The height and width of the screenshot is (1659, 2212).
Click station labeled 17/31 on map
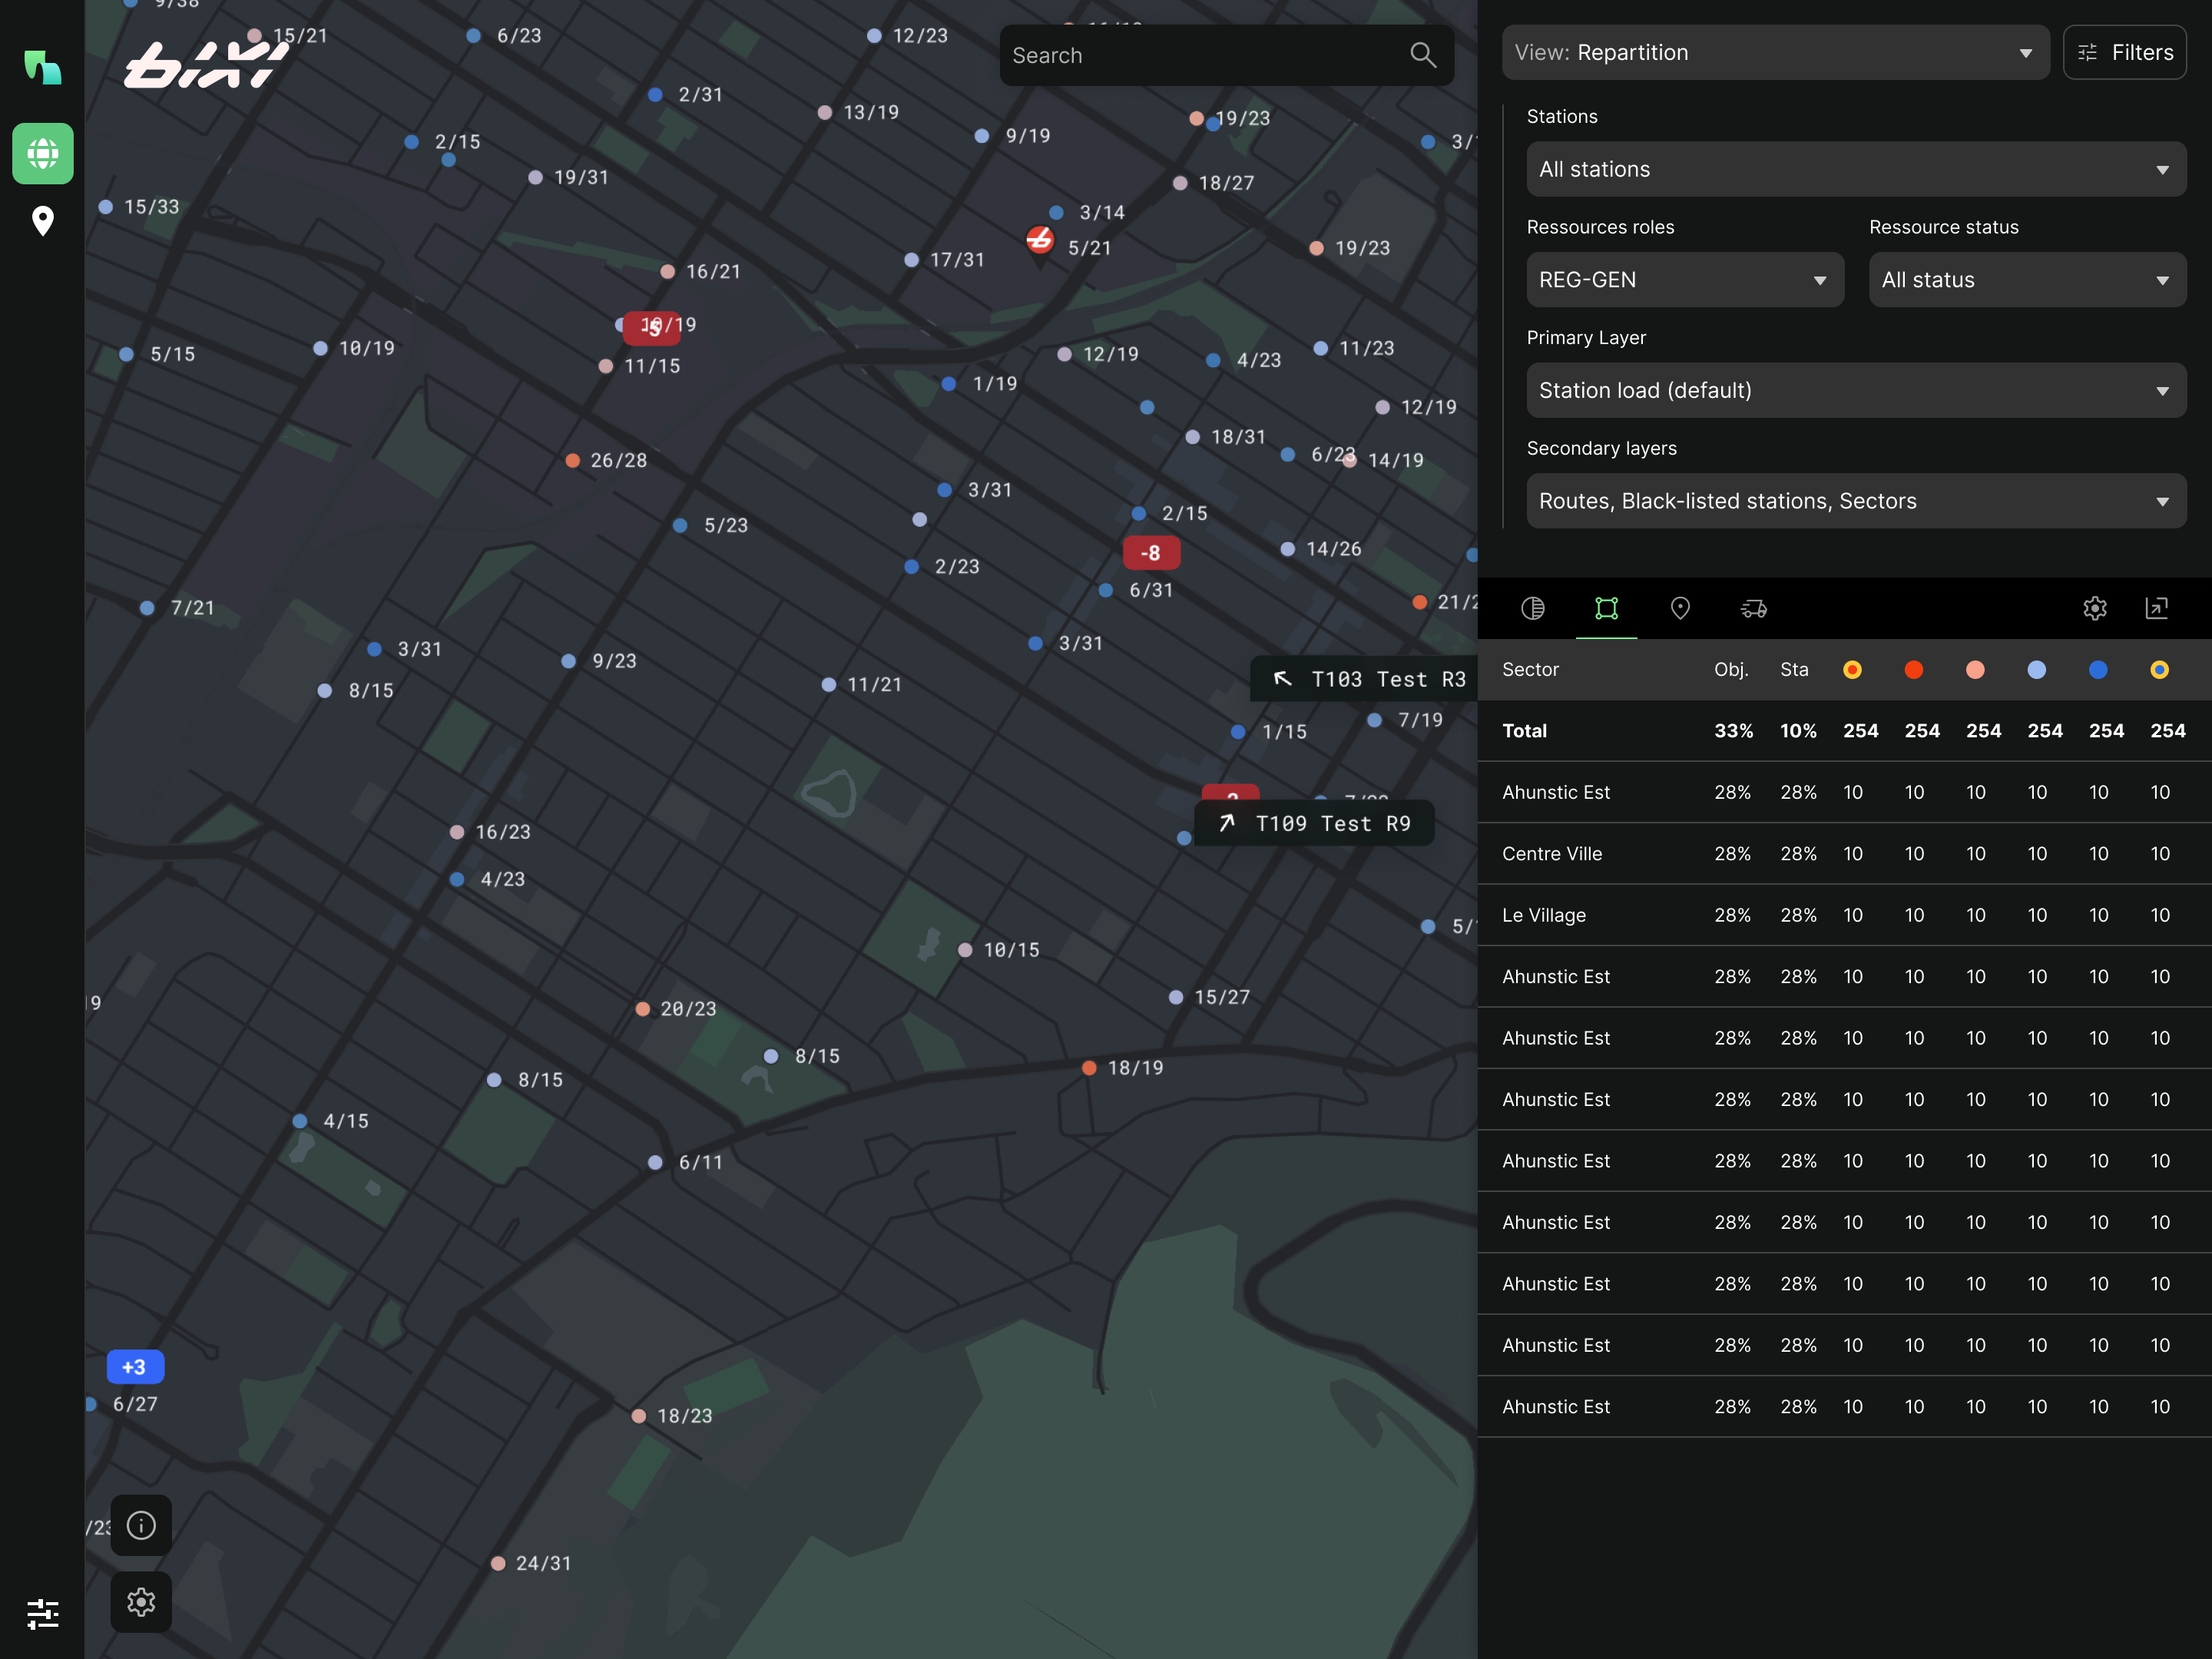pyautogui.click(x=911, y=260)
